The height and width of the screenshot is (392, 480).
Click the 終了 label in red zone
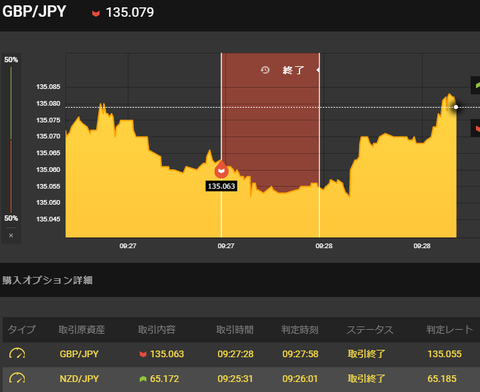293,70
